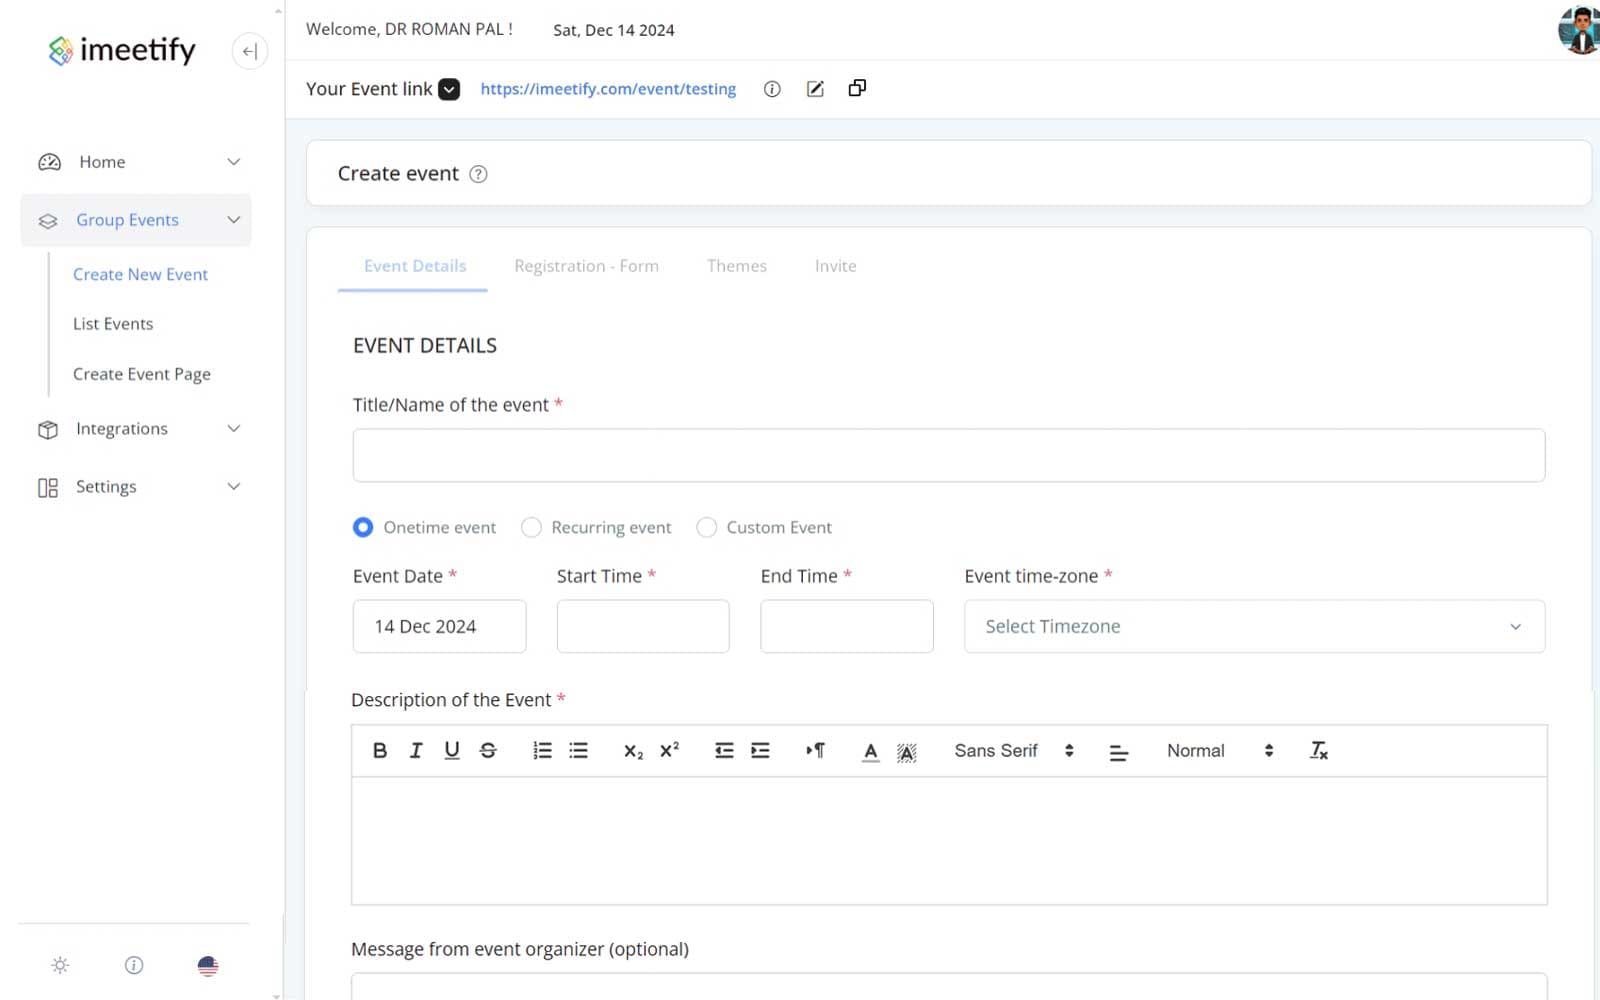Pick the text color tool

[870, 750]
